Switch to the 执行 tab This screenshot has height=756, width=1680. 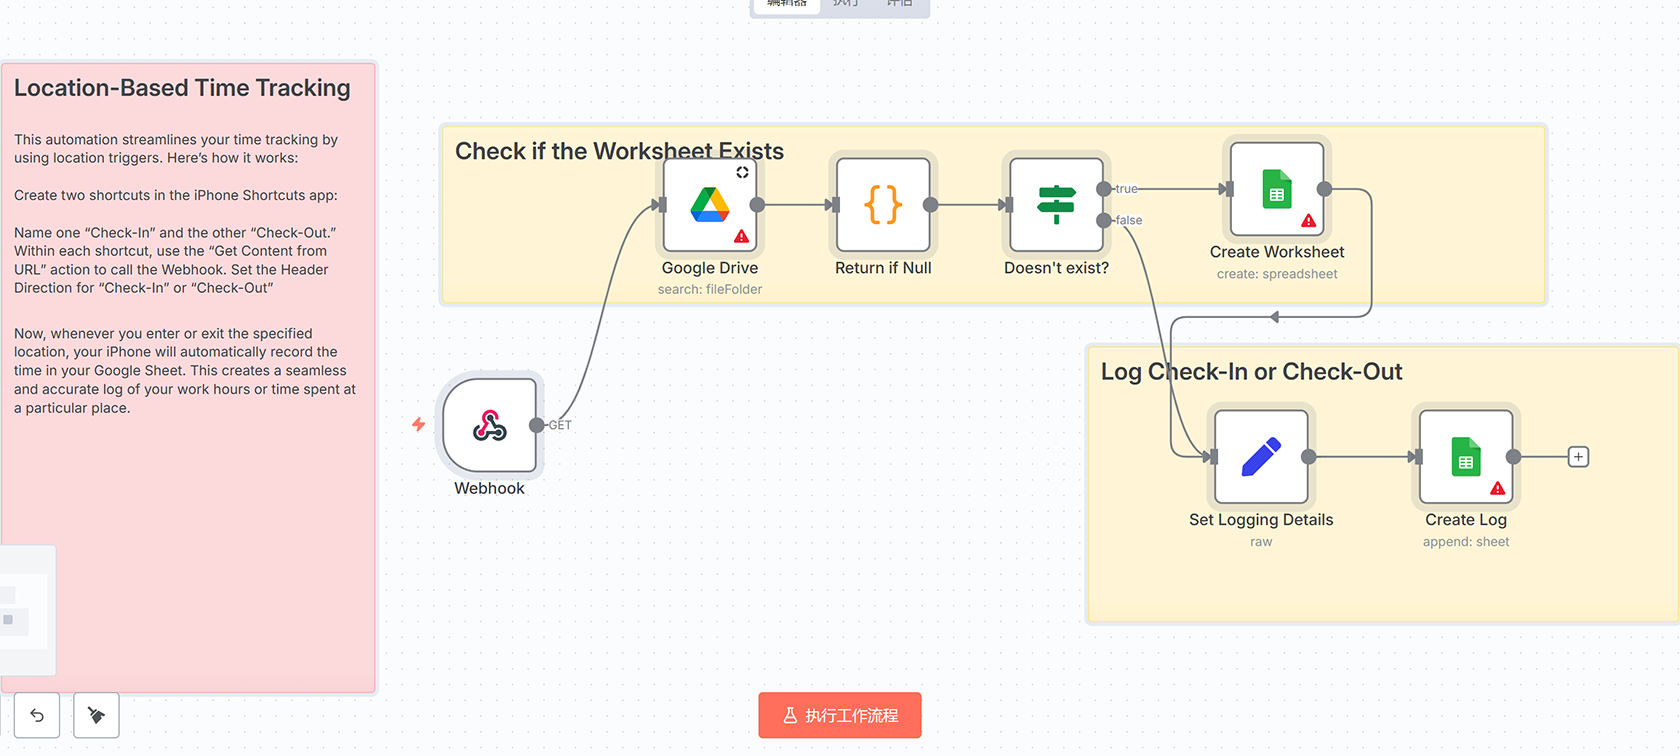[845, 4]
